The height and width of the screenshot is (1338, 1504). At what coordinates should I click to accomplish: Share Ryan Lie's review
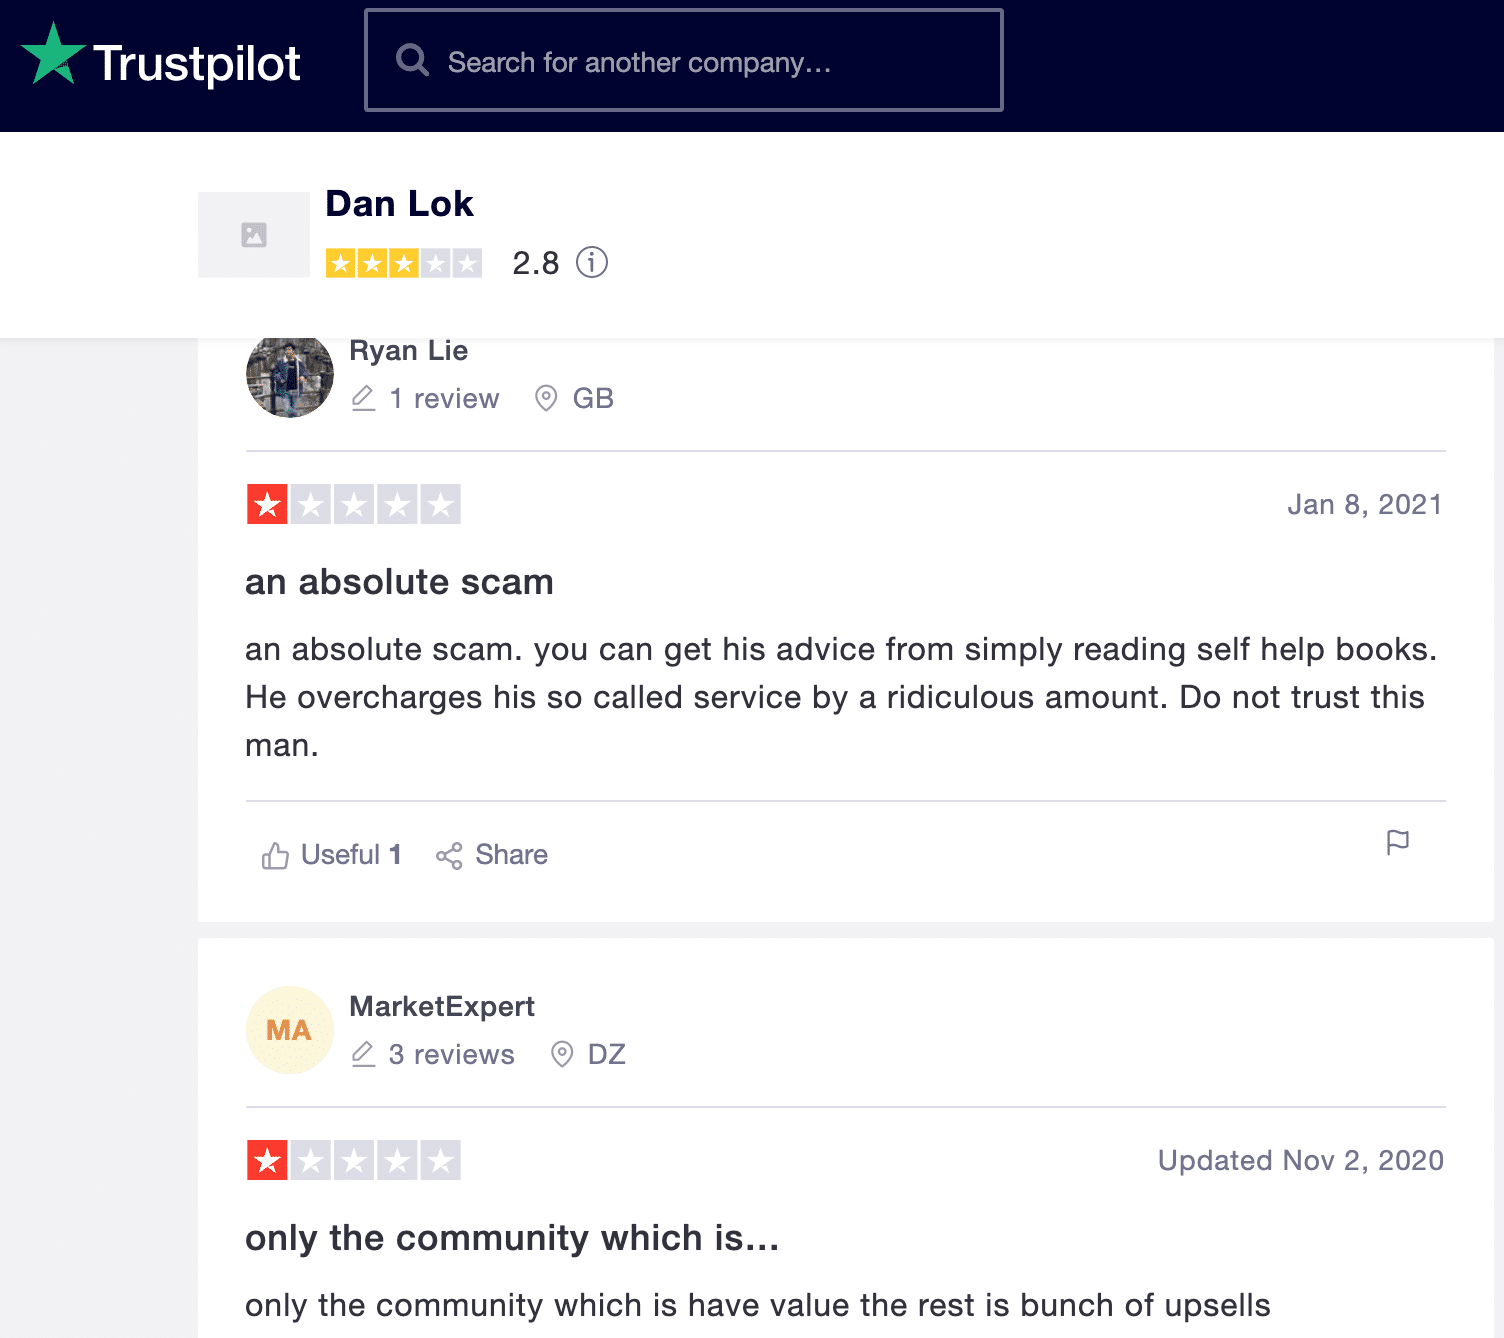492,855
